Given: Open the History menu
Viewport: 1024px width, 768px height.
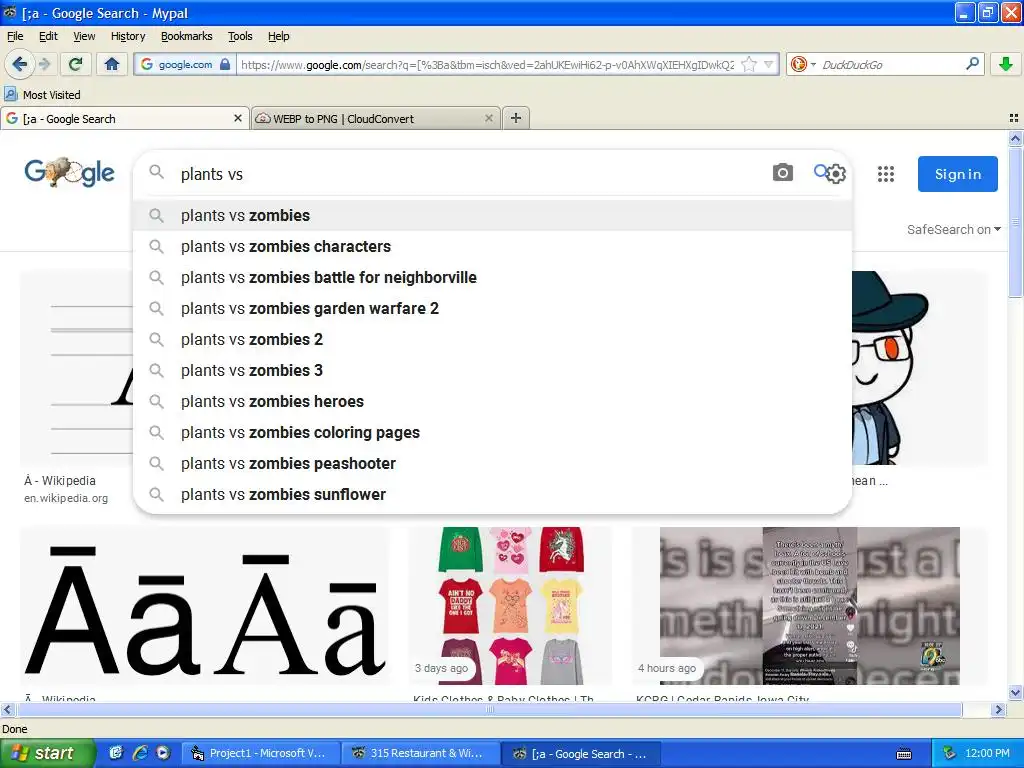Looking at the screenshot, I should tap(128, 36).
